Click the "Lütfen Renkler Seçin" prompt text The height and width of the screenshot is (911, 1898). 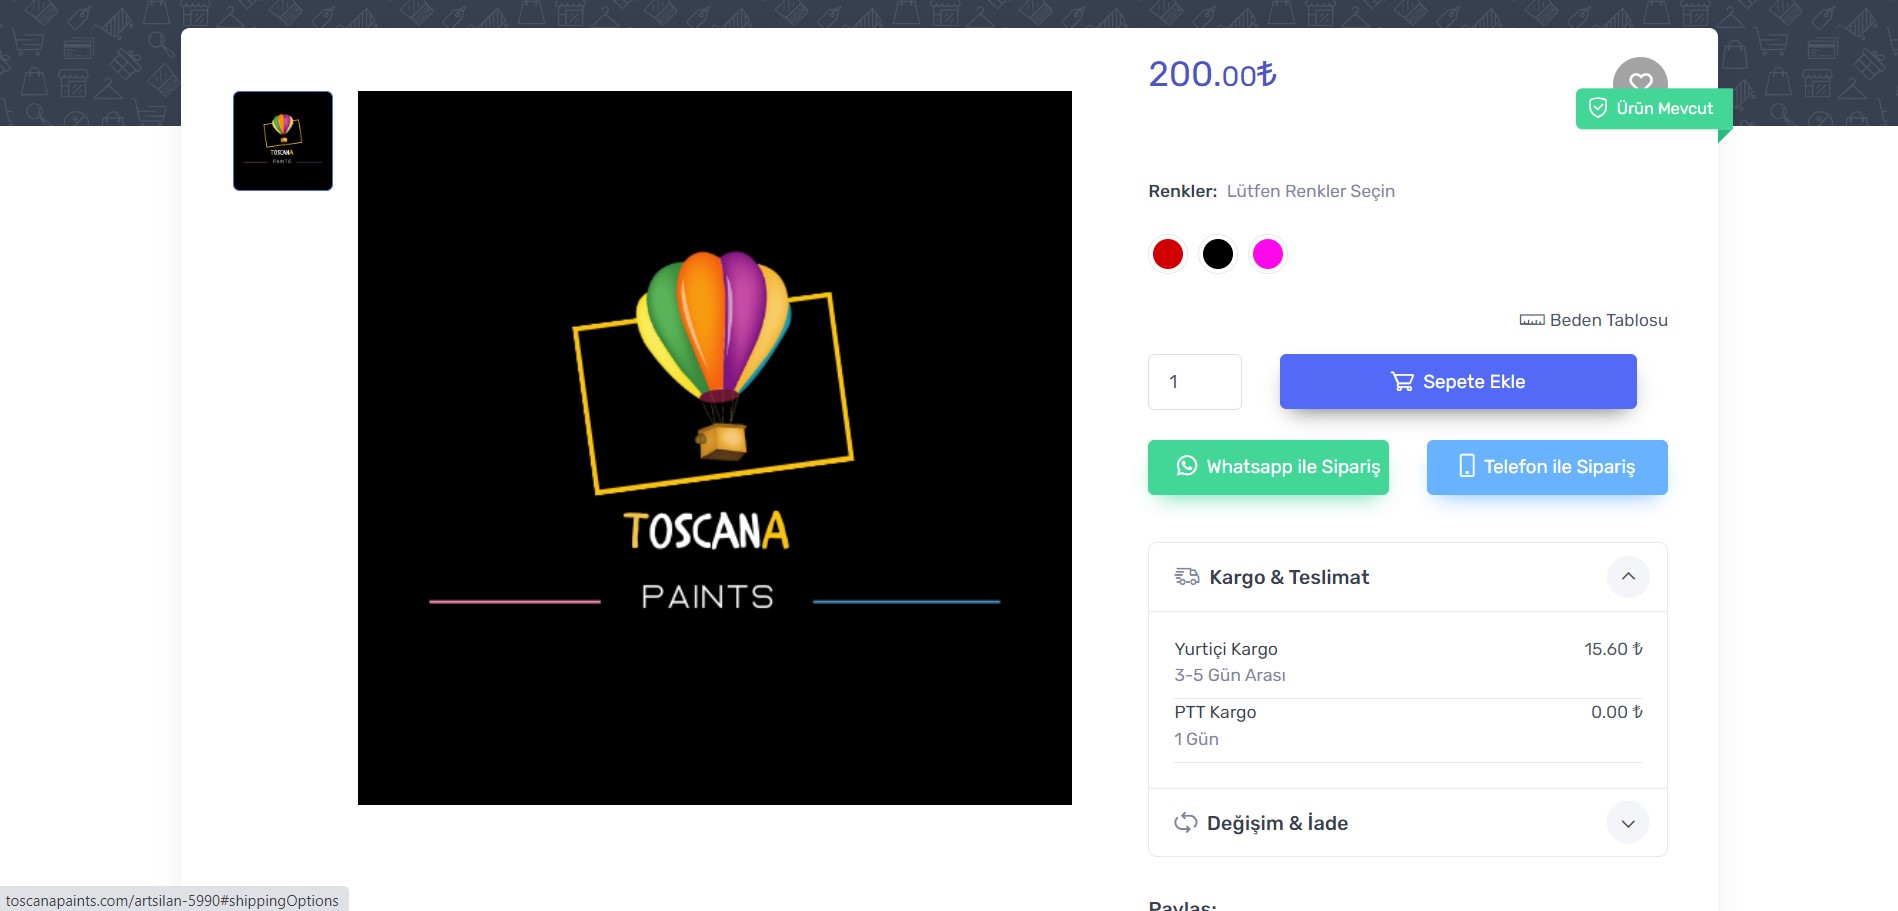1310,191
